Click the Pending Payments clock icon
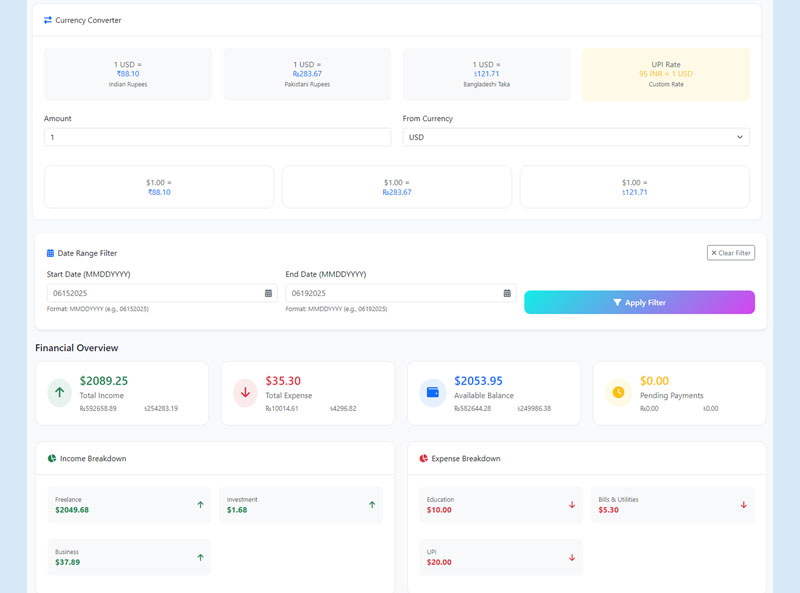Screen dimensions: 800x593 click(618, 393)
